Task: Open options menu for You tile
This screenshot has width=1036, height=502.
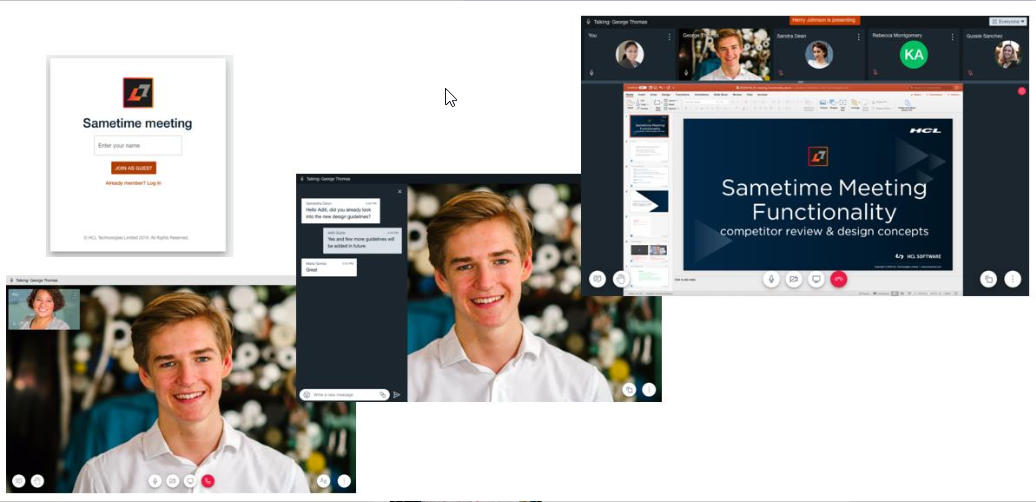Action: [x=669, y=37]
